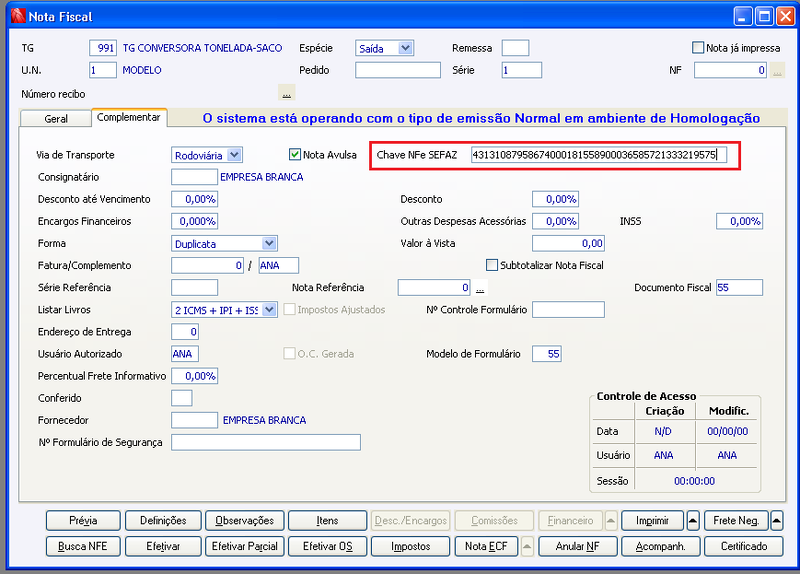The width and height of the screenshot is (800, 574).
Task: Click the Série Referência field
Action: pos(194,287)
